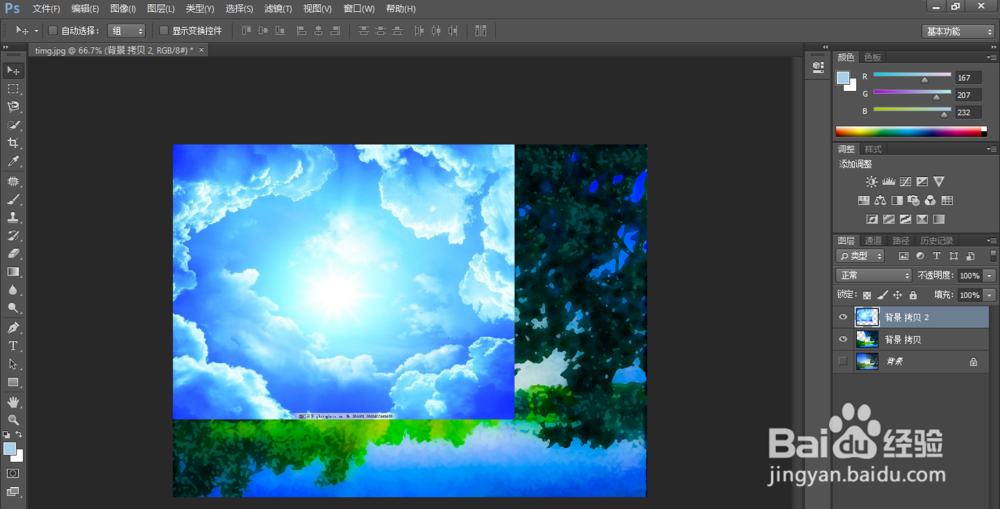Hide the 背景 拷贝 layer
This screenshot has height=509, width=1000.
(843, 339)
